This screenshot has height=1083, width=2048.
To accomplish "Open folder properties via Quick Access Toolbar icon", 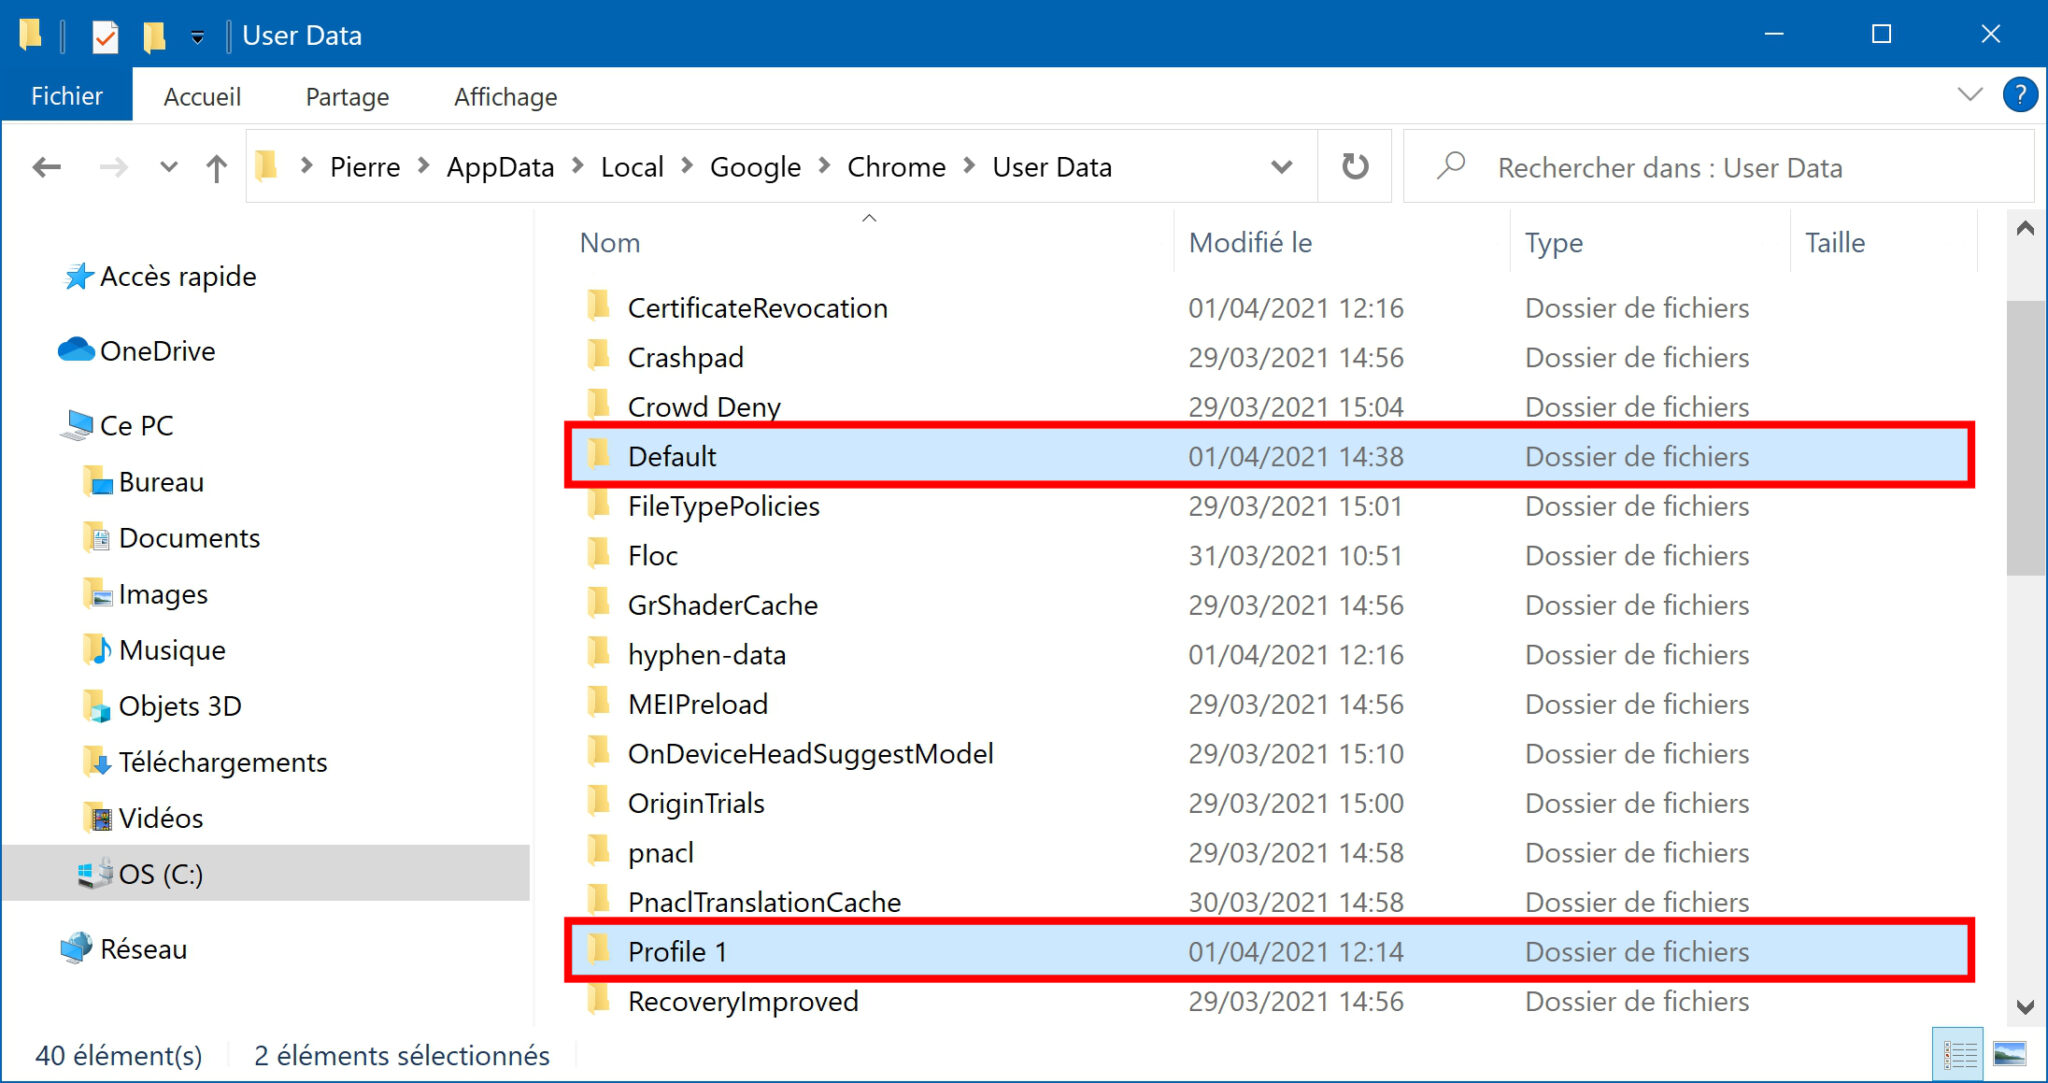I will tap(106, 36).
